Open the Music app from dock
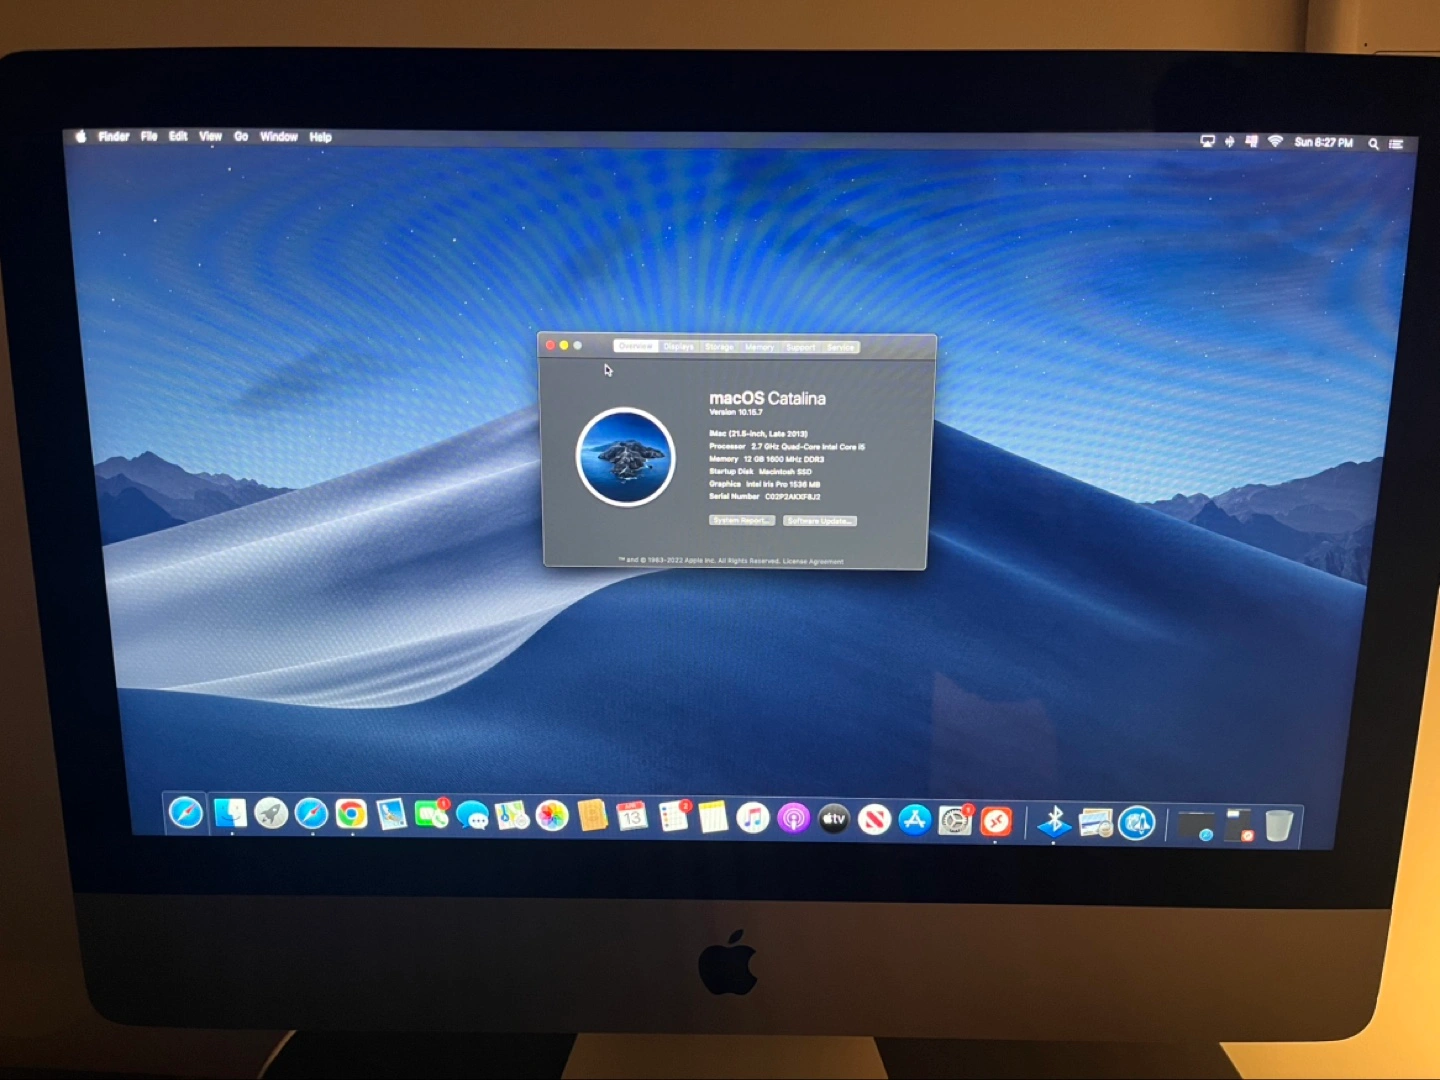The height and width of the screenshot is (1080, 1440). (x=752, y=819)
